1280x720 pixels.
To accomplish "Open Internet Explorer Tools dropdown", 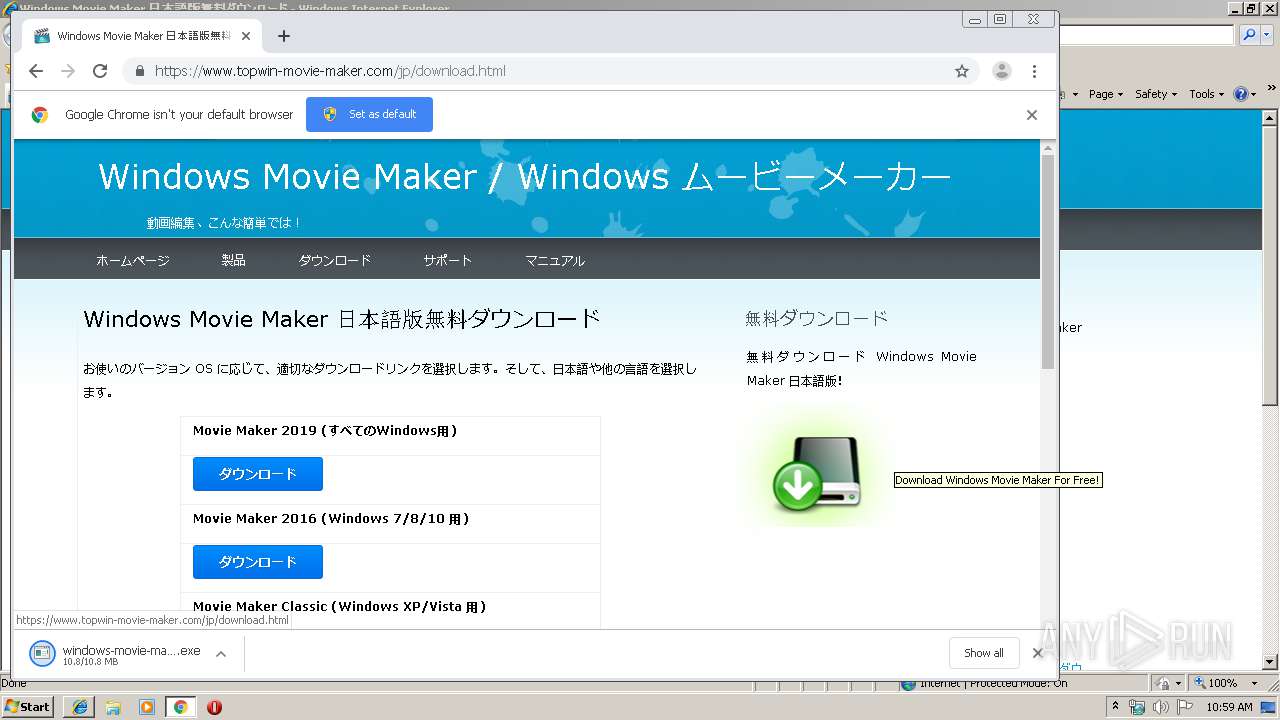I will (1207, 94).
